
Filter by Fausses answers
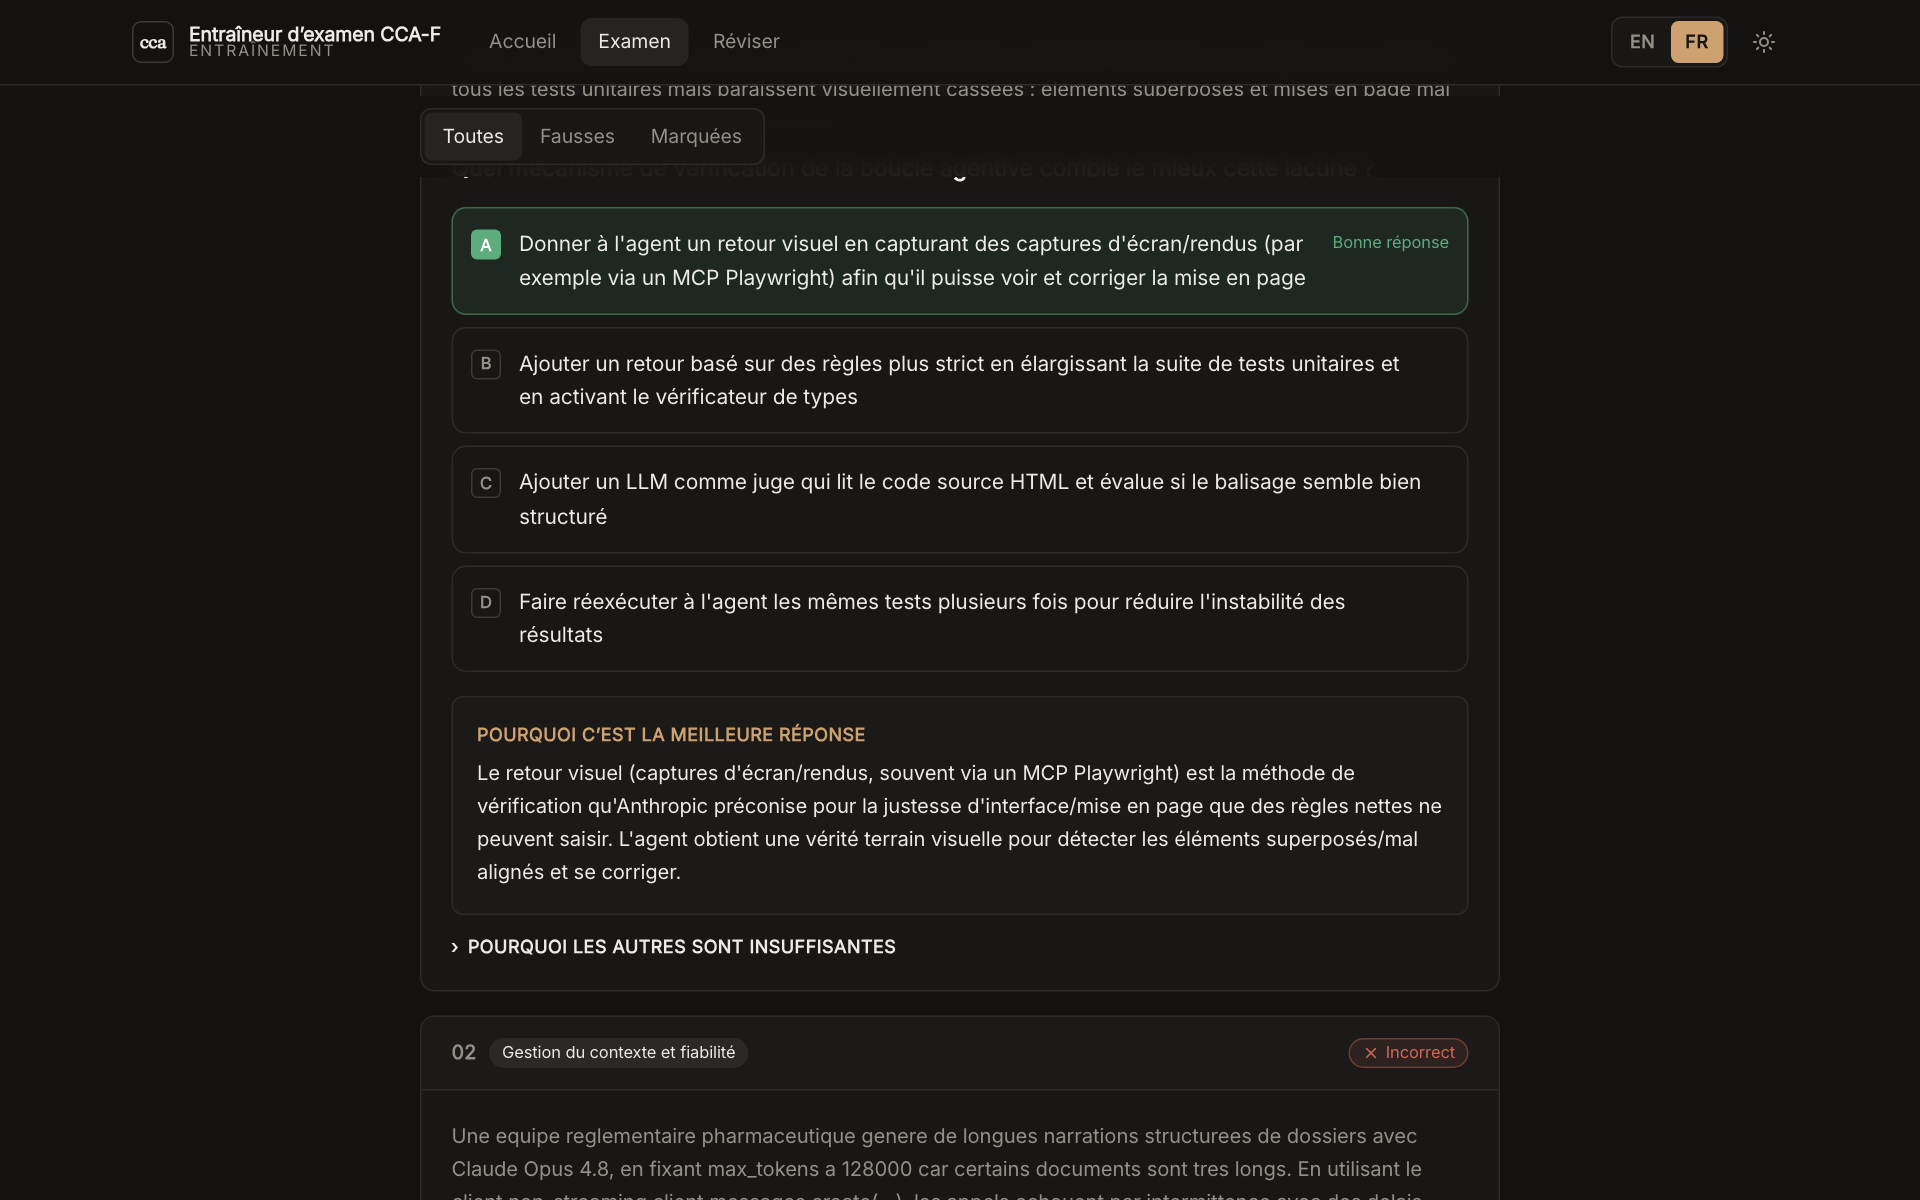tap(577, 136)
